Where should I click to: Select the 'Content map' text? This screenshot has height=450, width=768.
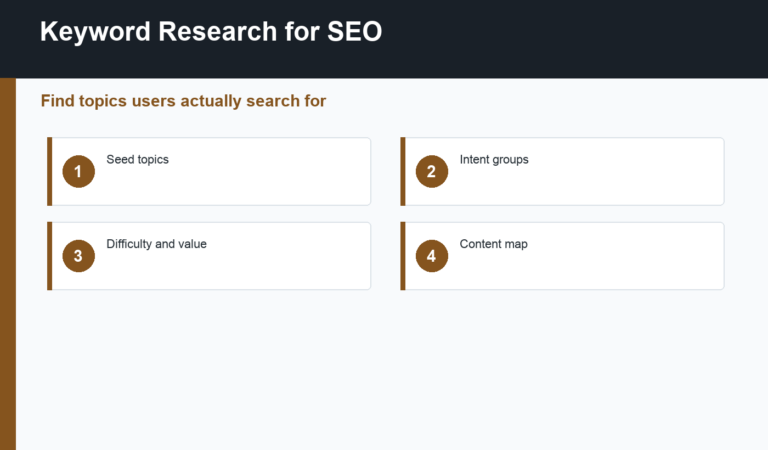[493, 244]
